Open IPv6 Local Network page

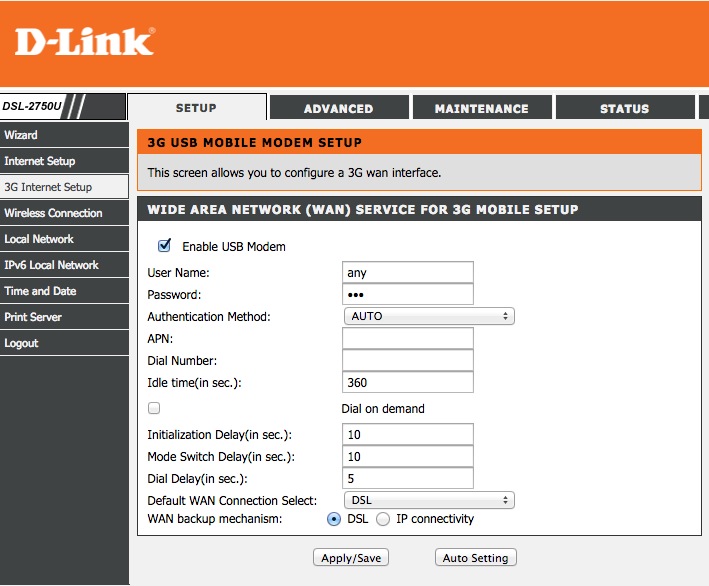point(64,265)
